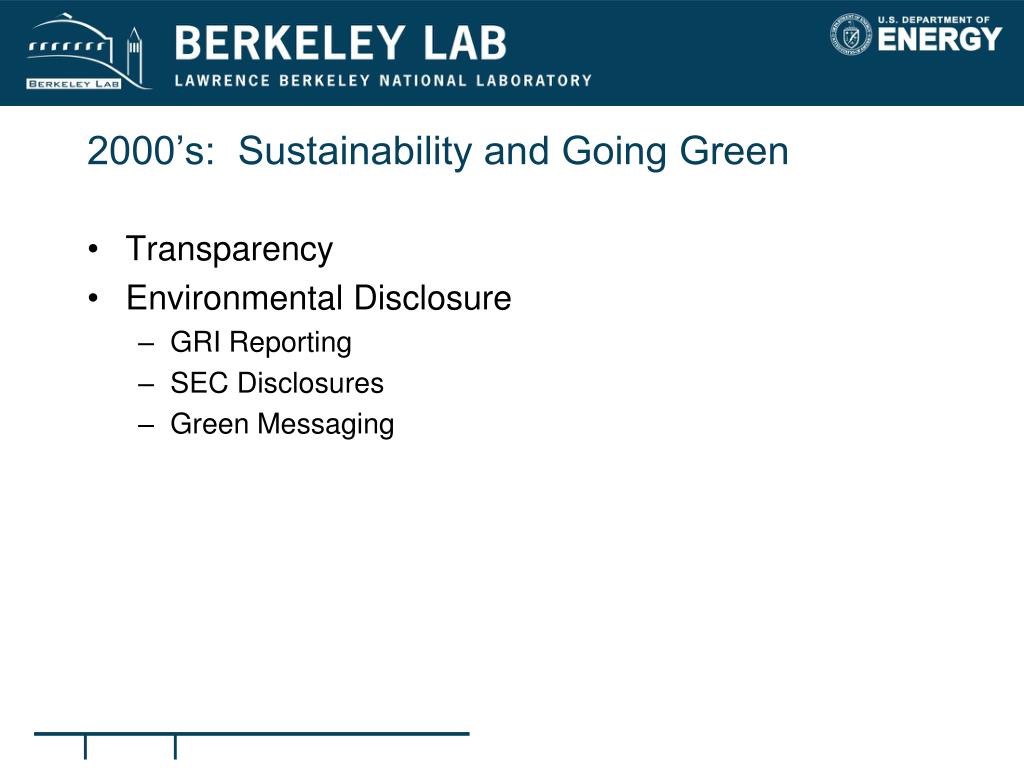Screen dimensions: 1024x768
Task: Select the slide title 'Sustainability and Going Green'
Action: pos(513,151)
